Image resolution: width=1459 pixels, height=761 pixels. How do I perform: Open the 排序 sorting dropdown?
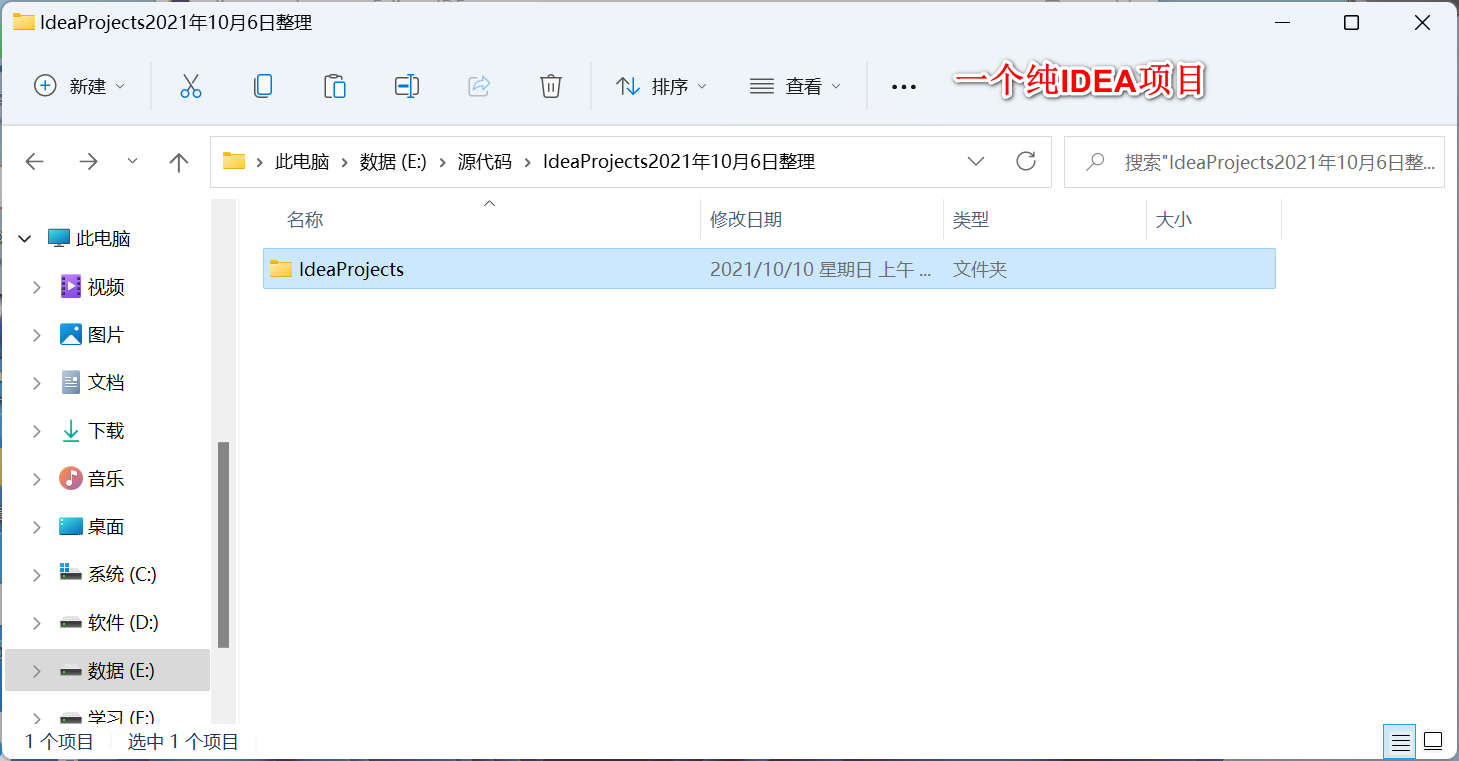coord(662,86)
